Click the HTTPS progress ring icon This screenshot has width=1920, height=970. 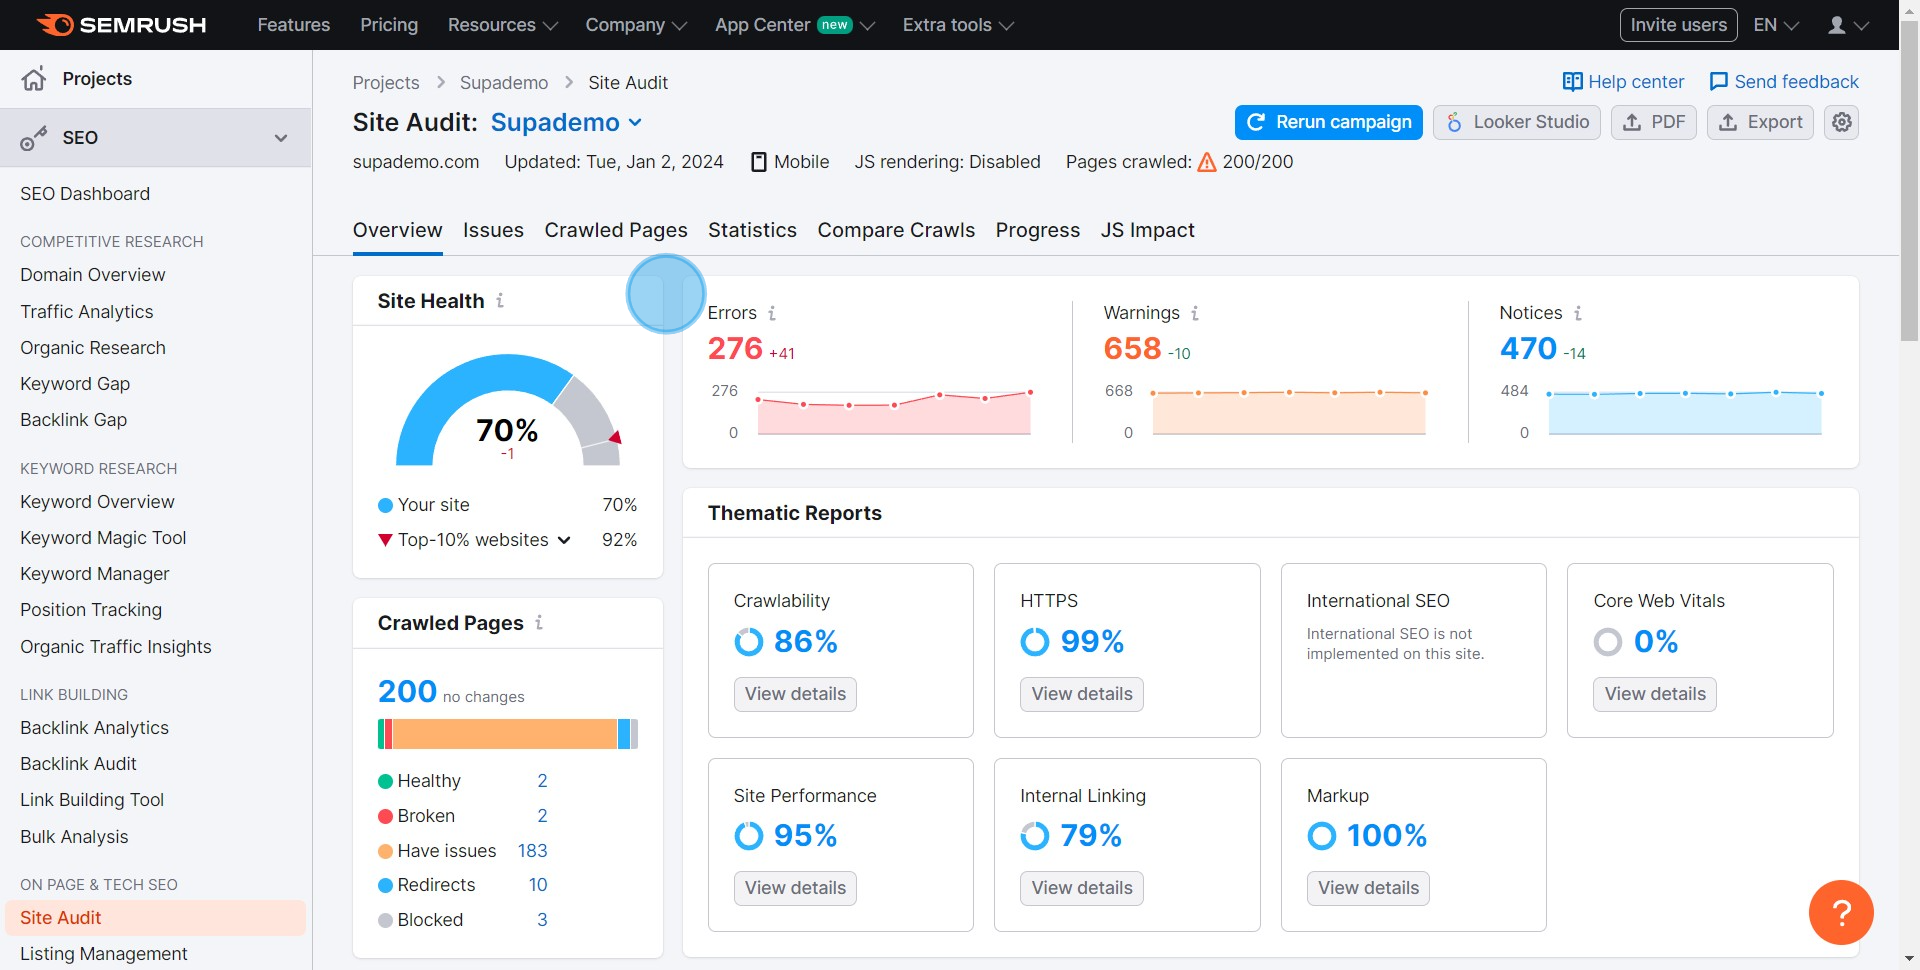1035,641
